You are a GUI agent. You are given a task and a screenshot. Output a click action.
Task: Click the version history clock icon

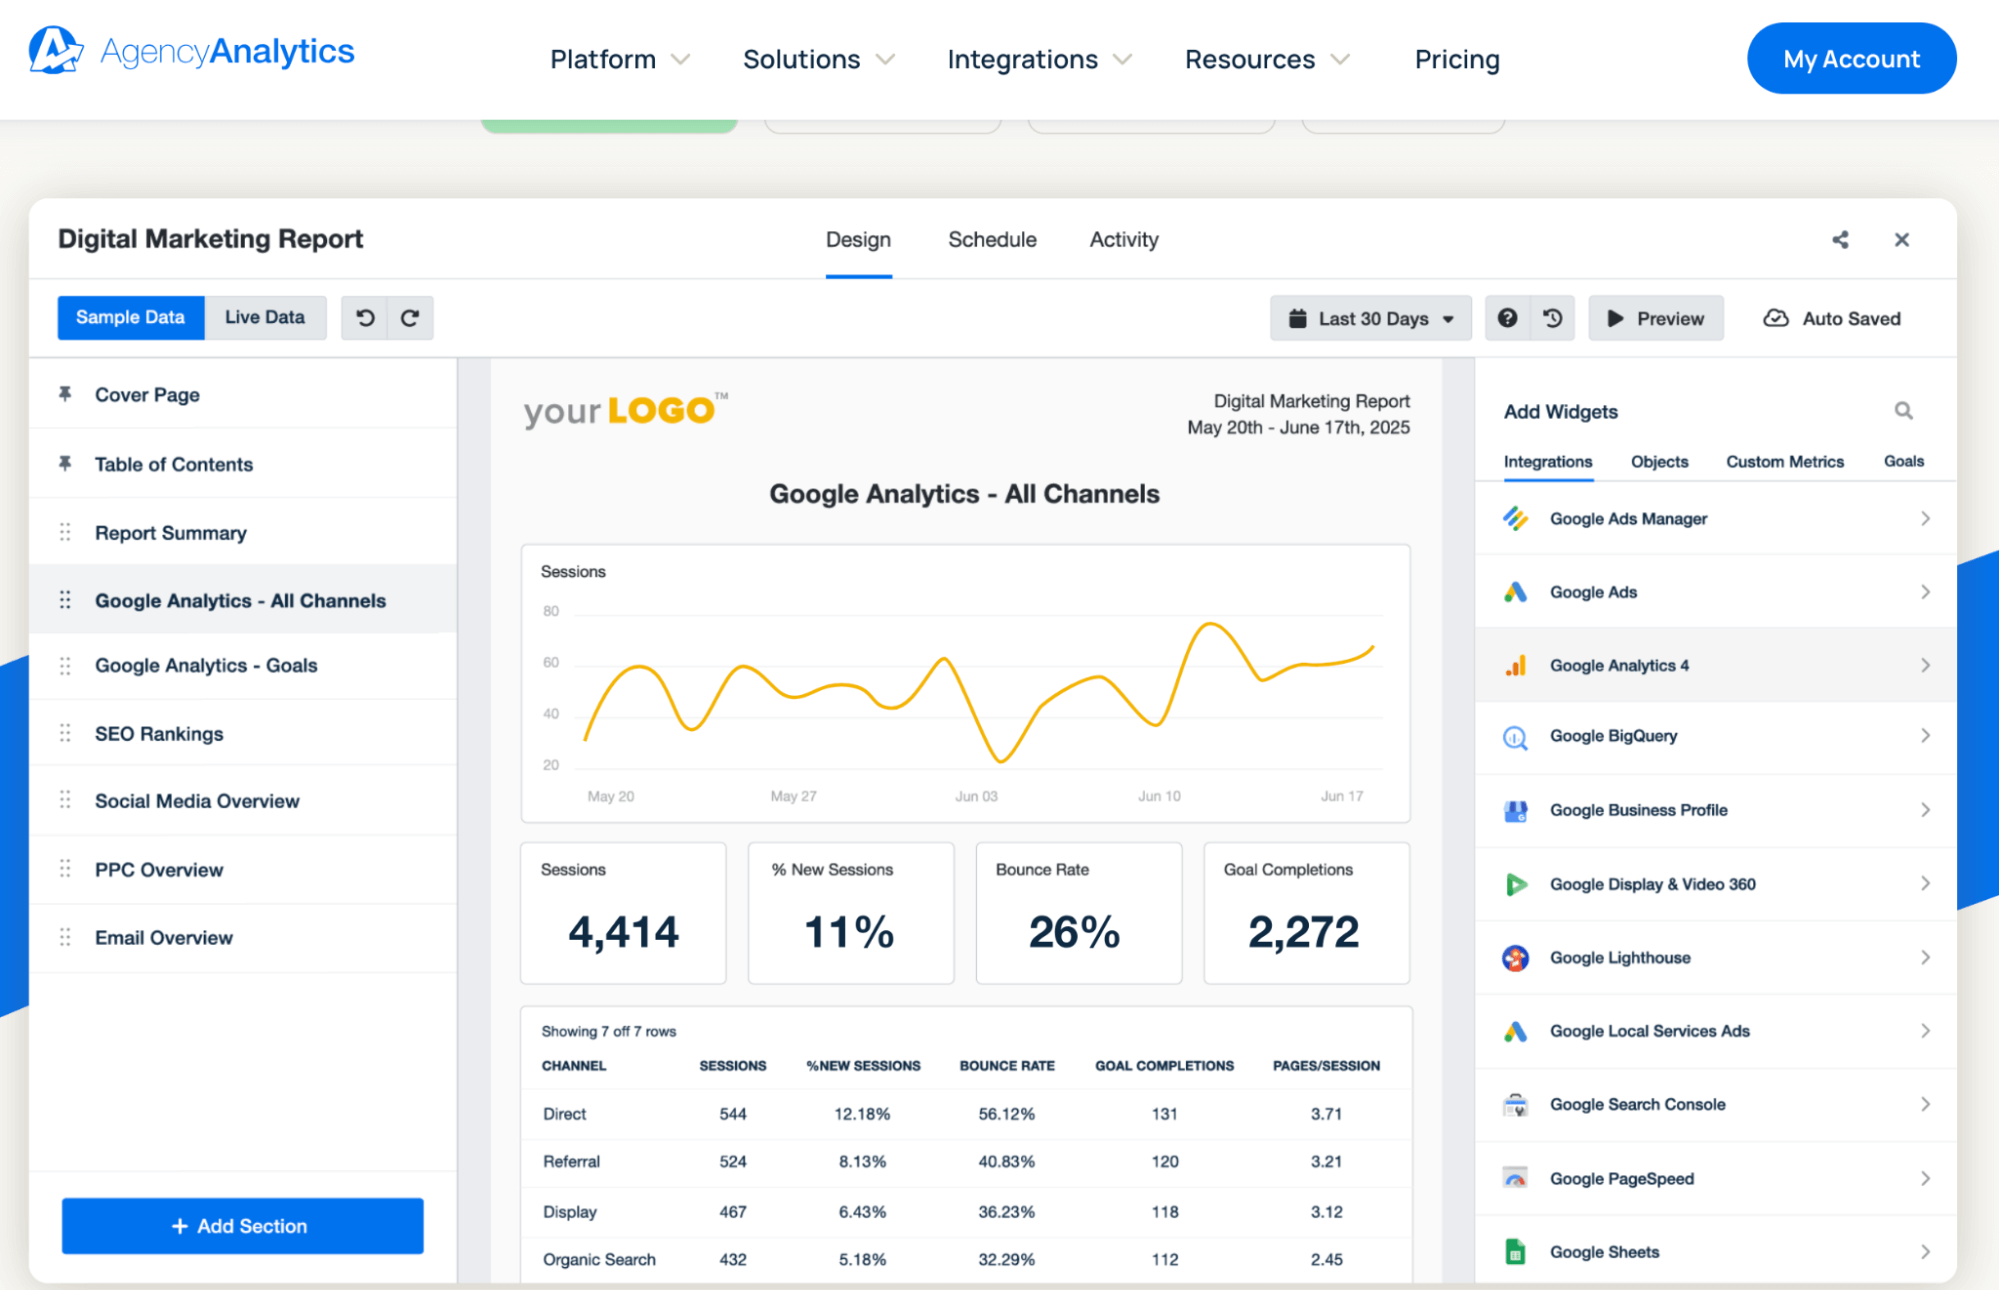[x=1553, y=318]
